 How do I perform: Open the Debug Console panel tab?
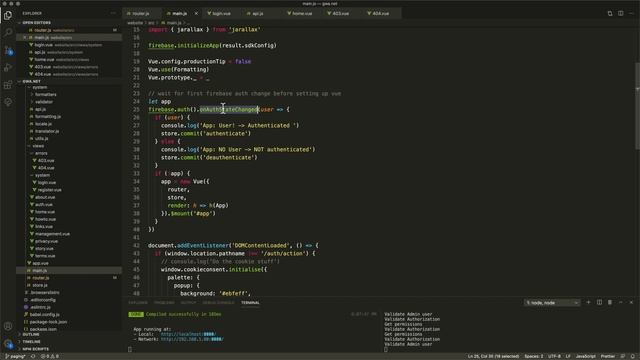(x=219, y=303)
